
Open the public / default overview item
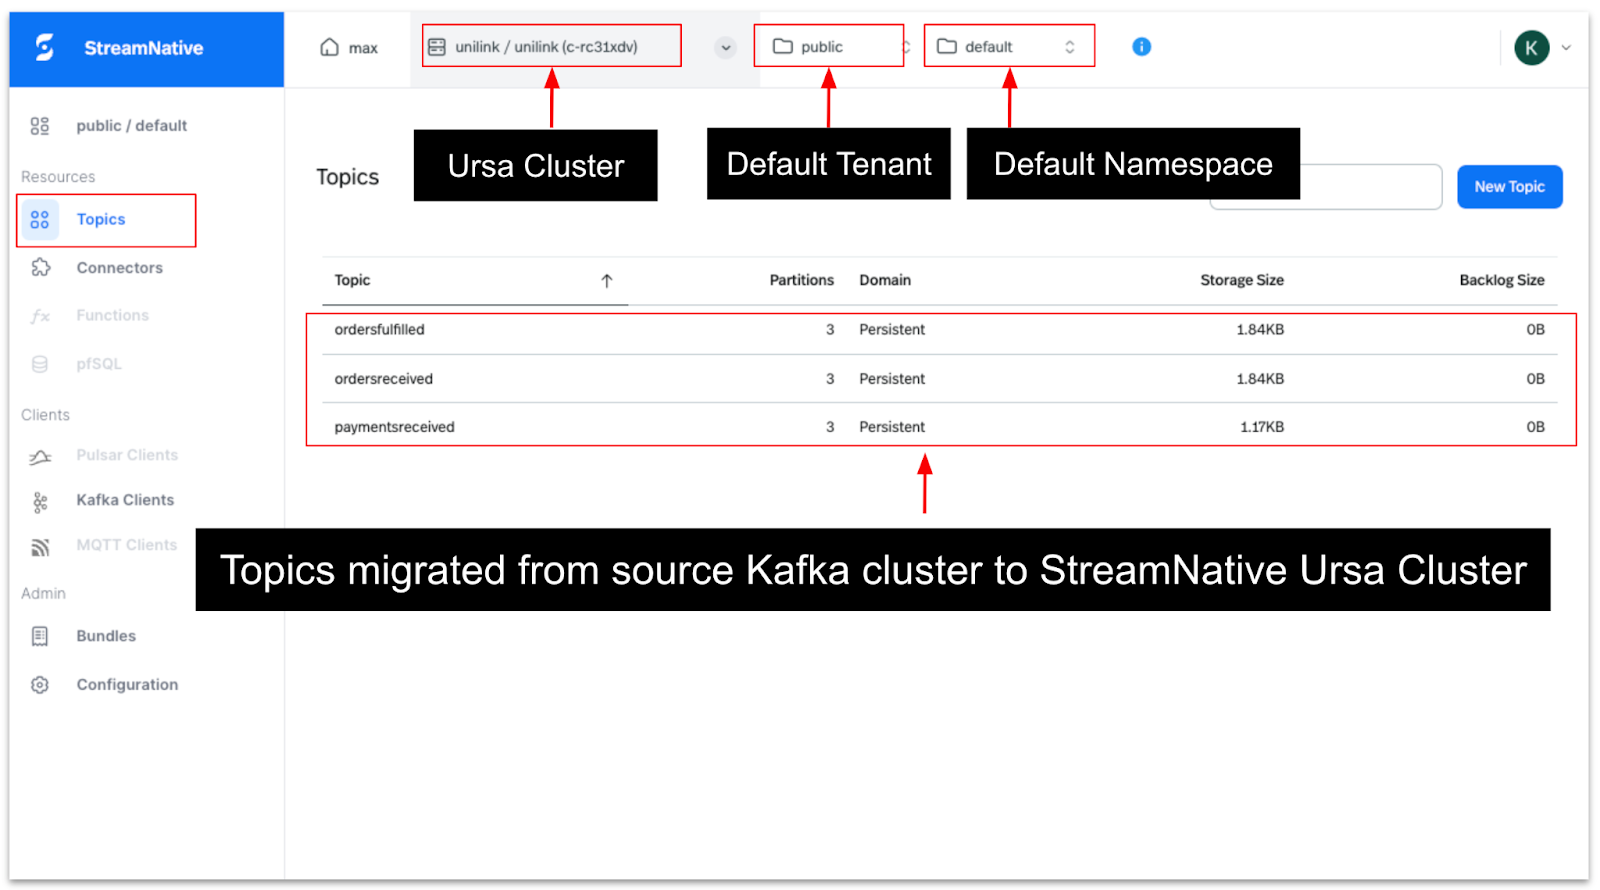131,126
